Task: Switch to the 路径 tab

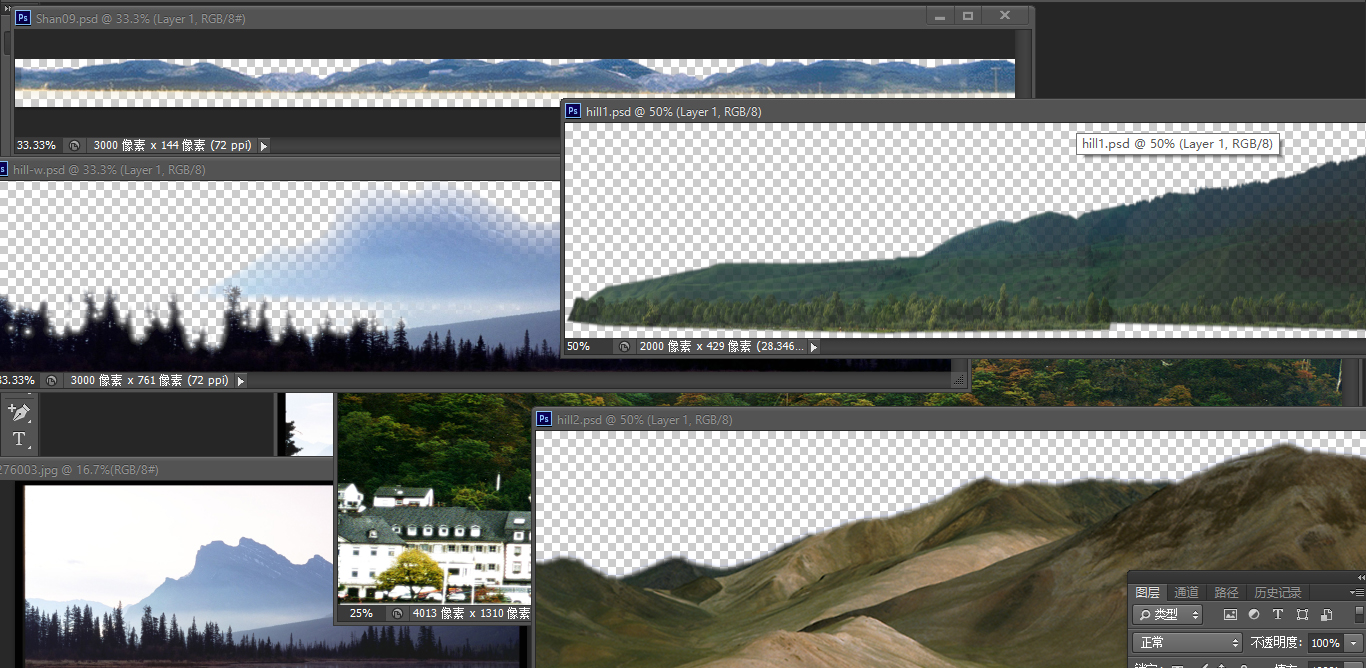Action: point(1226,593)
